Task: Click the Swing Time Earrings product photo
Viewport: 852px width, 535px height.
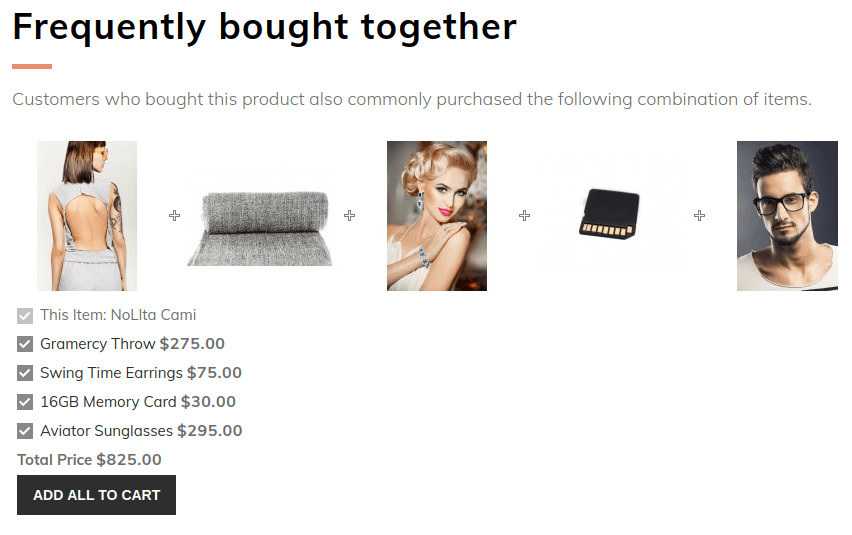Action: (x=437, y=216)
